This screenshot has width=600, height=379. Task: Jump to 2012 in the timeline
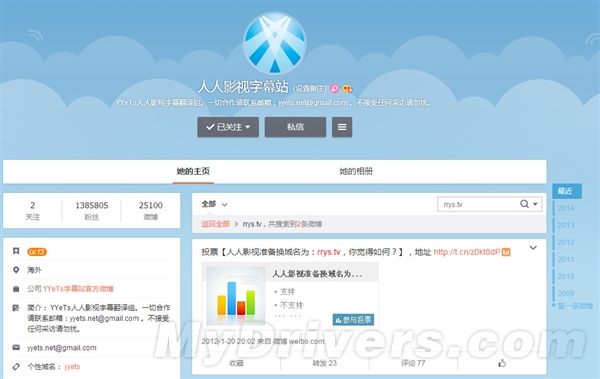pos(566,242)
